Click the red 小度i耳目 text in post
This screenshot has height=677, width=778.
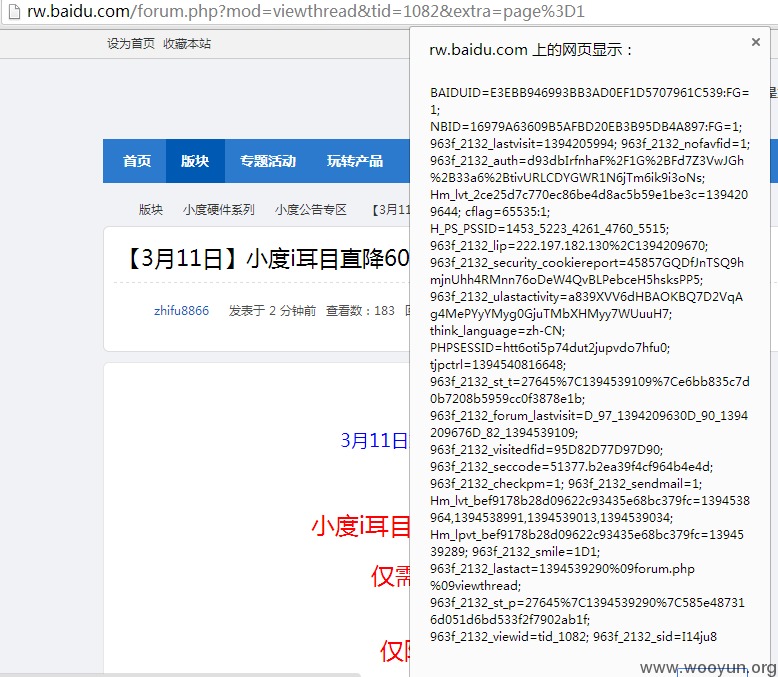361,526
